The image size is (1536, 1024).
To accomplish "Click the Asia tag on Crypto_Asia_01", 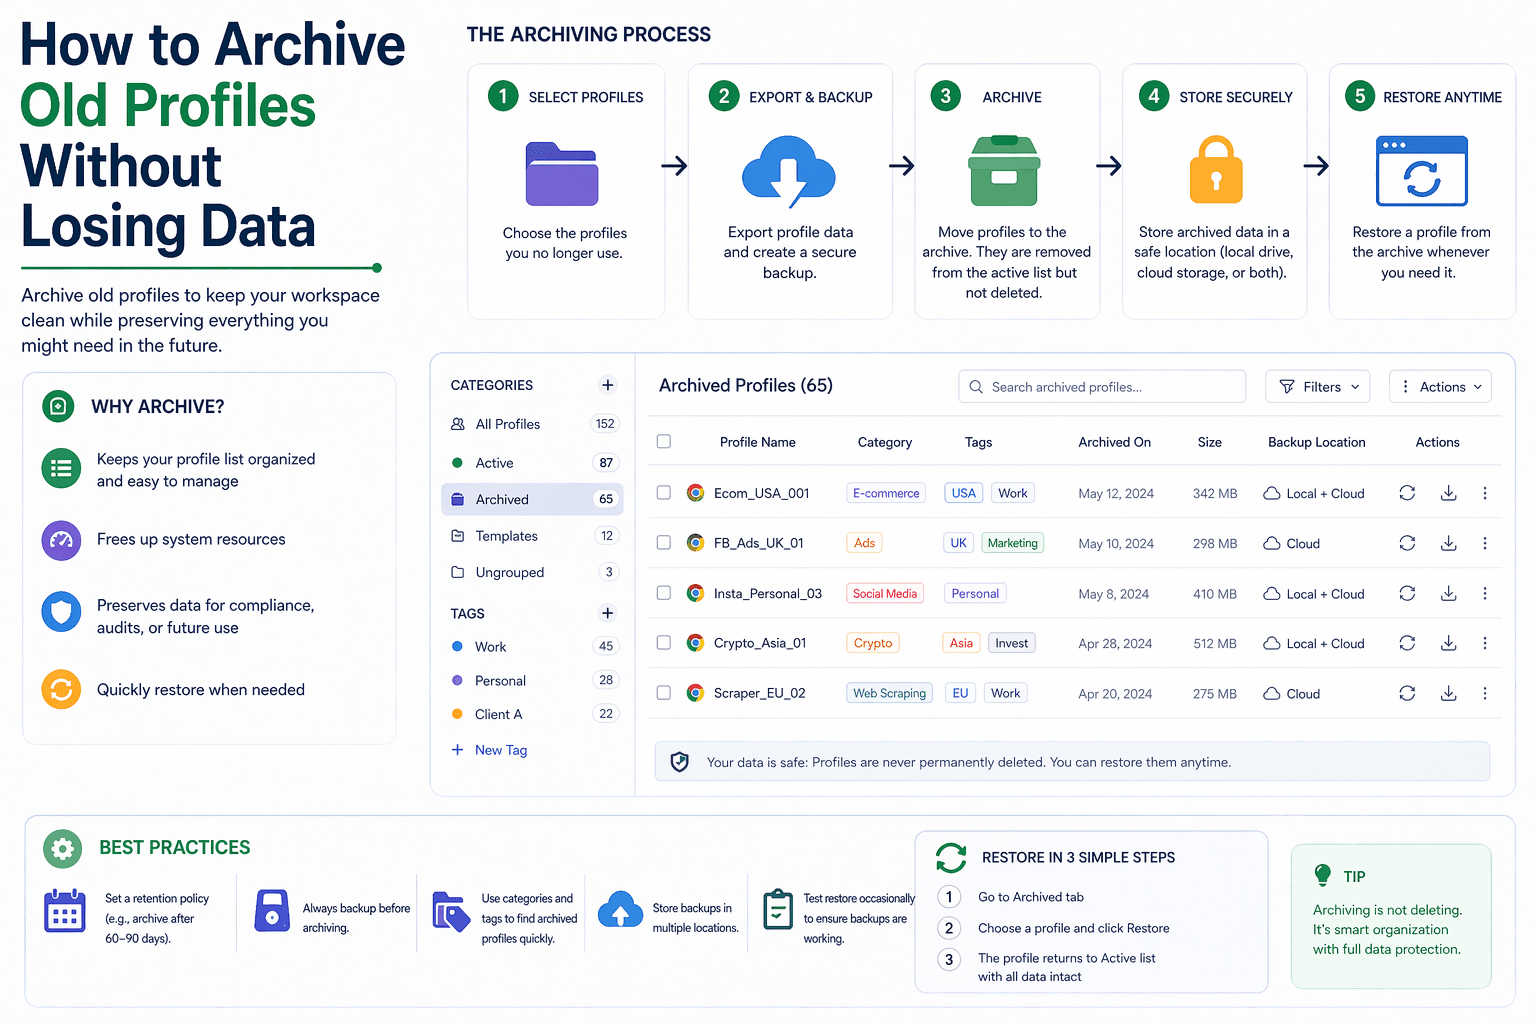I will pyautogui.click(x=961, y=643).
